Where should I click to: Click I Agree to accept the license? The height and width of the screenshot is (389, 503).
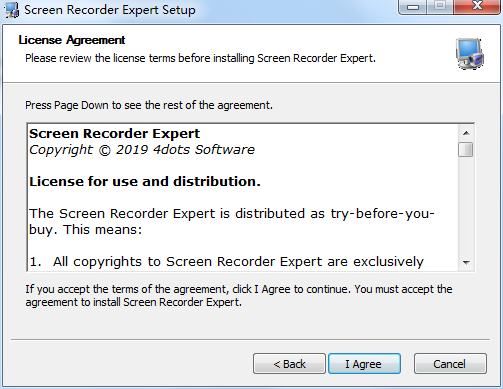click(364, 364)
